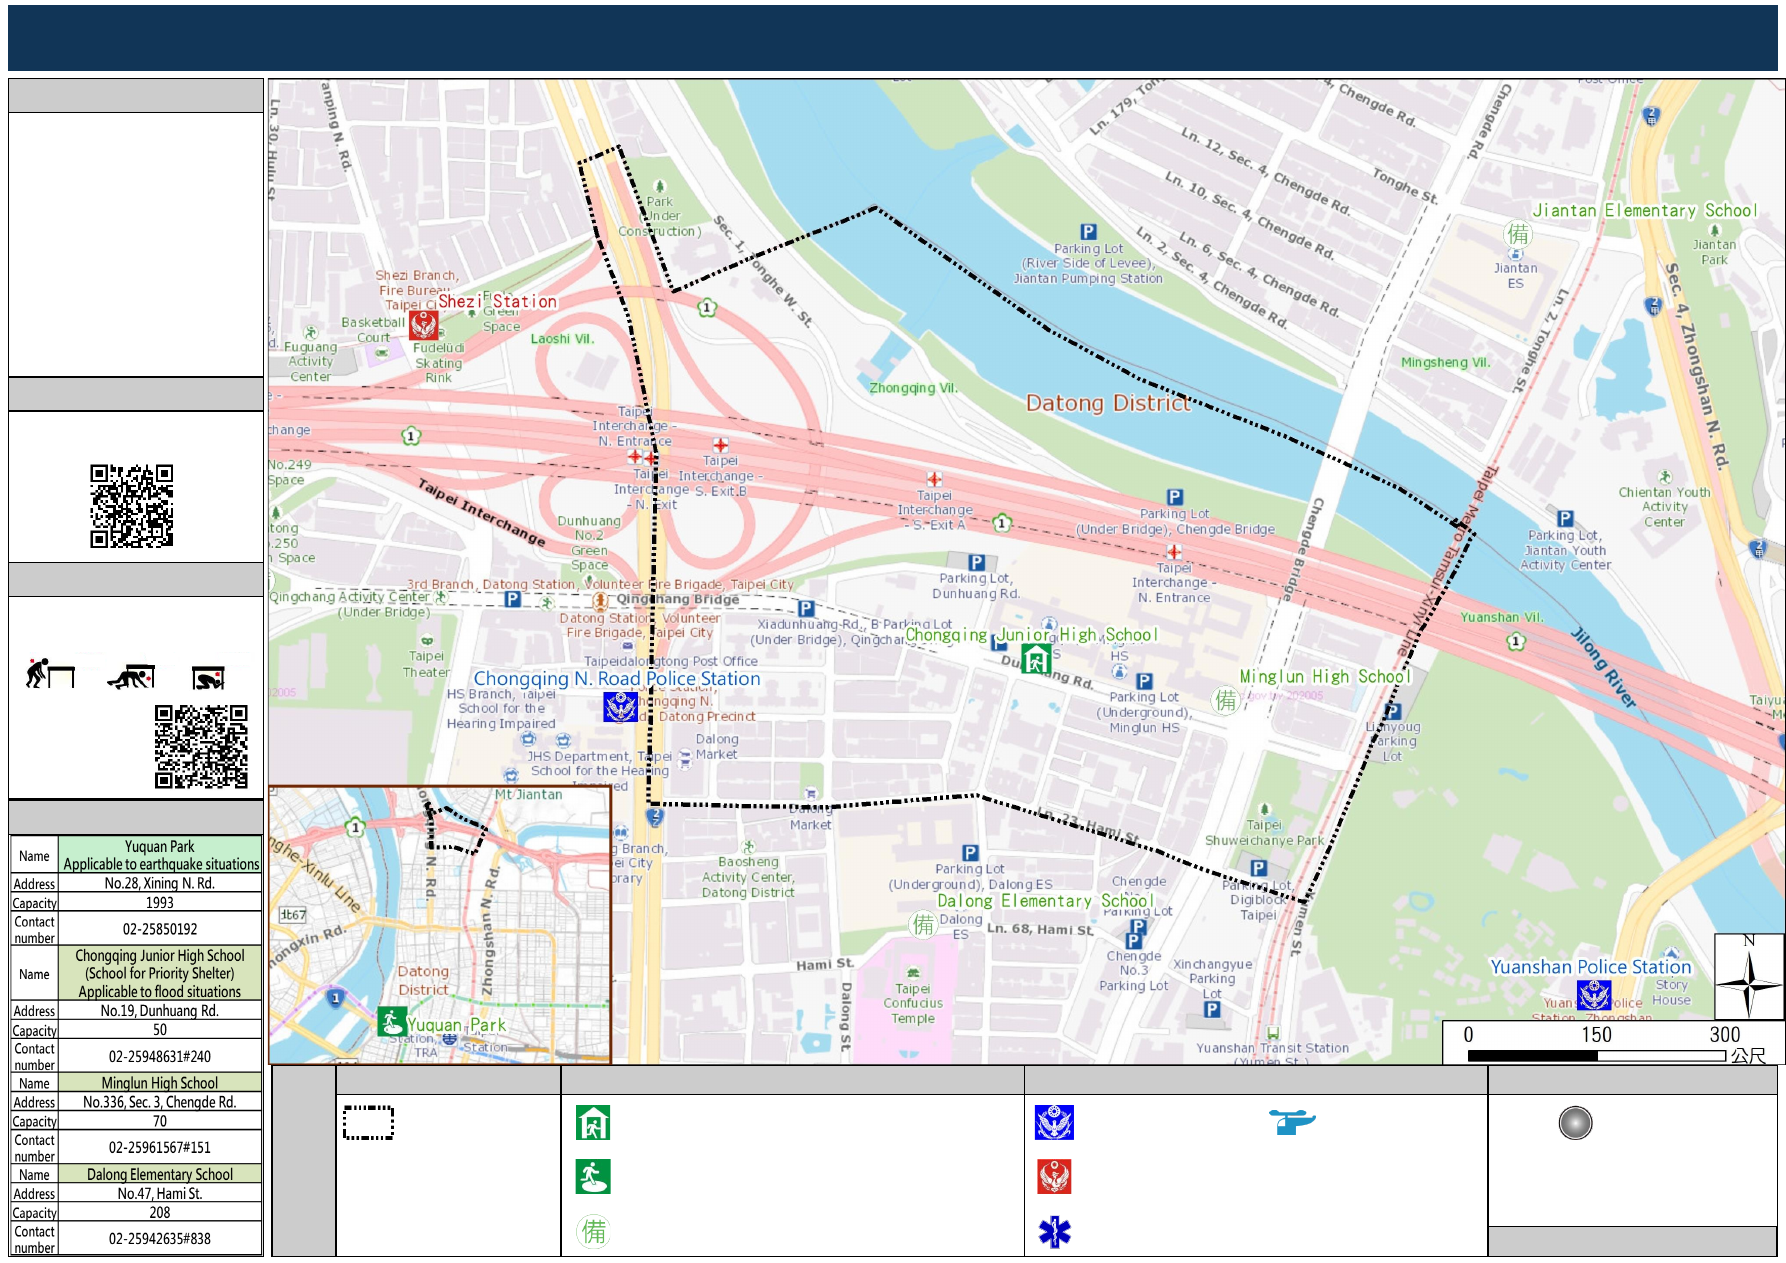Click the 'drop' earthquake drill pictogram (first figure)

point(50,674)
